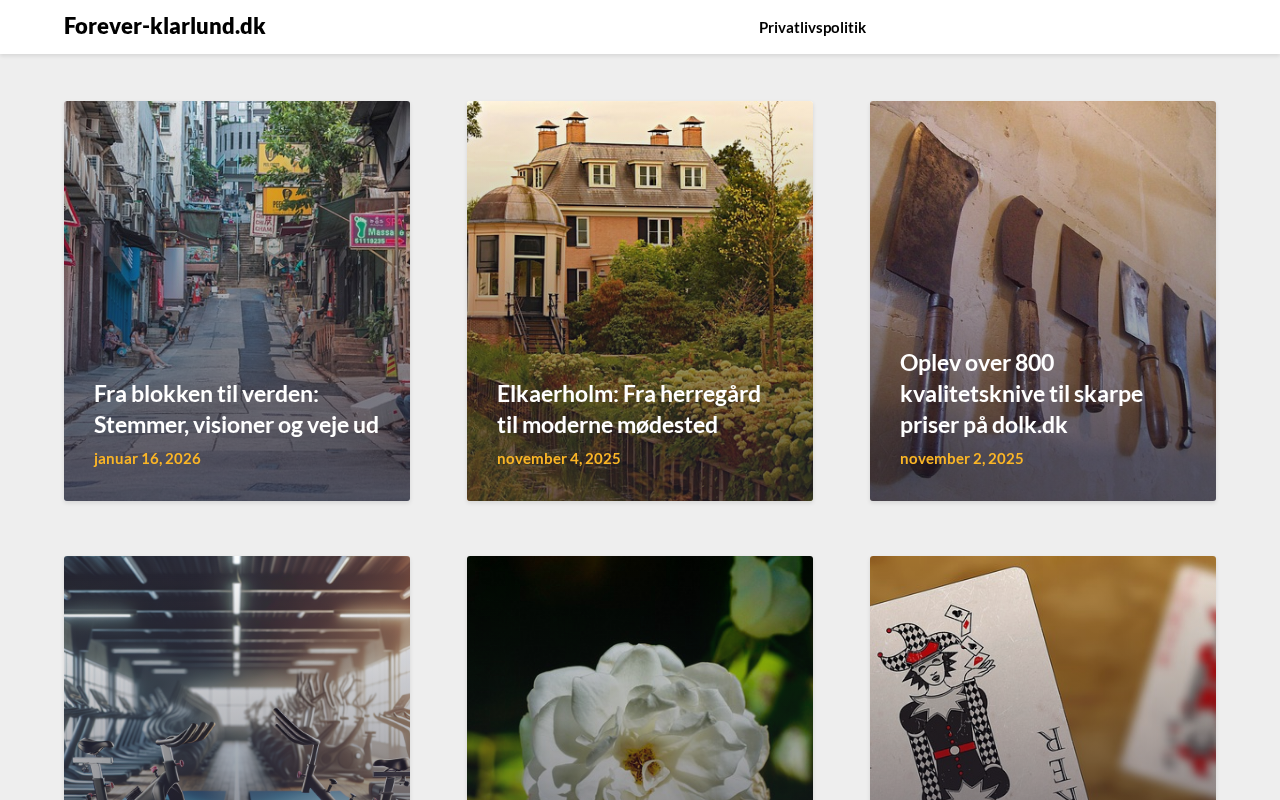The image size is (1280, 800).
Task: Open the joker playing card photo card
Action: tap(1043, 678)
